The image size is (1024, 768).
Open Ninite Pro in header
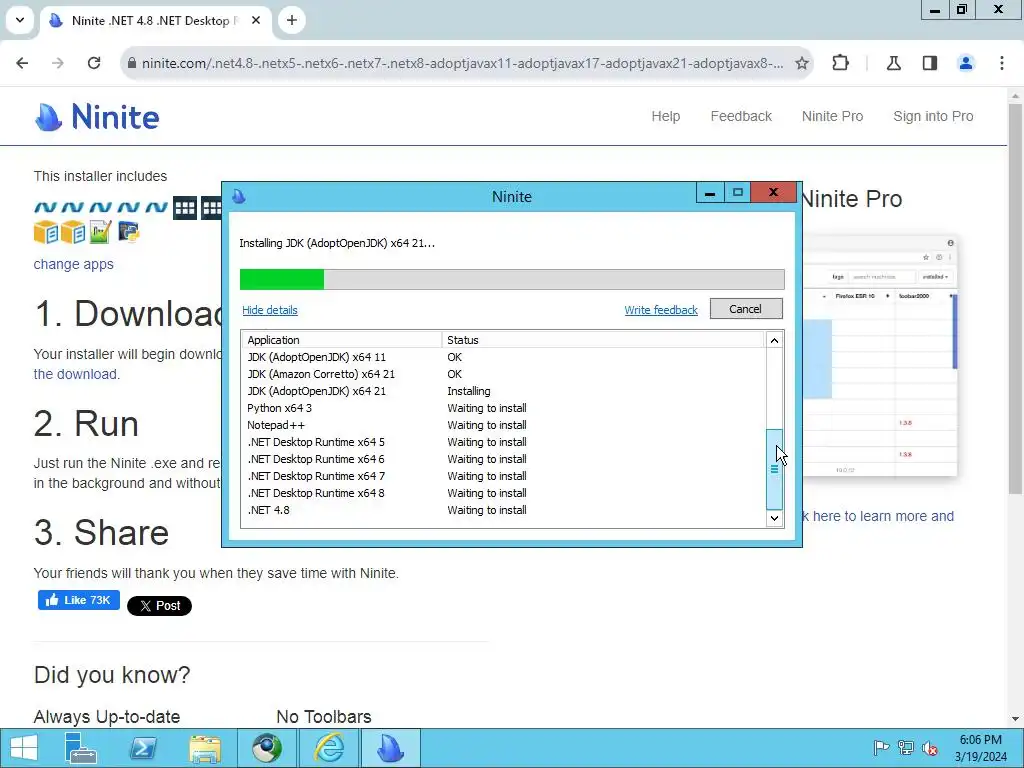(832, 116)
